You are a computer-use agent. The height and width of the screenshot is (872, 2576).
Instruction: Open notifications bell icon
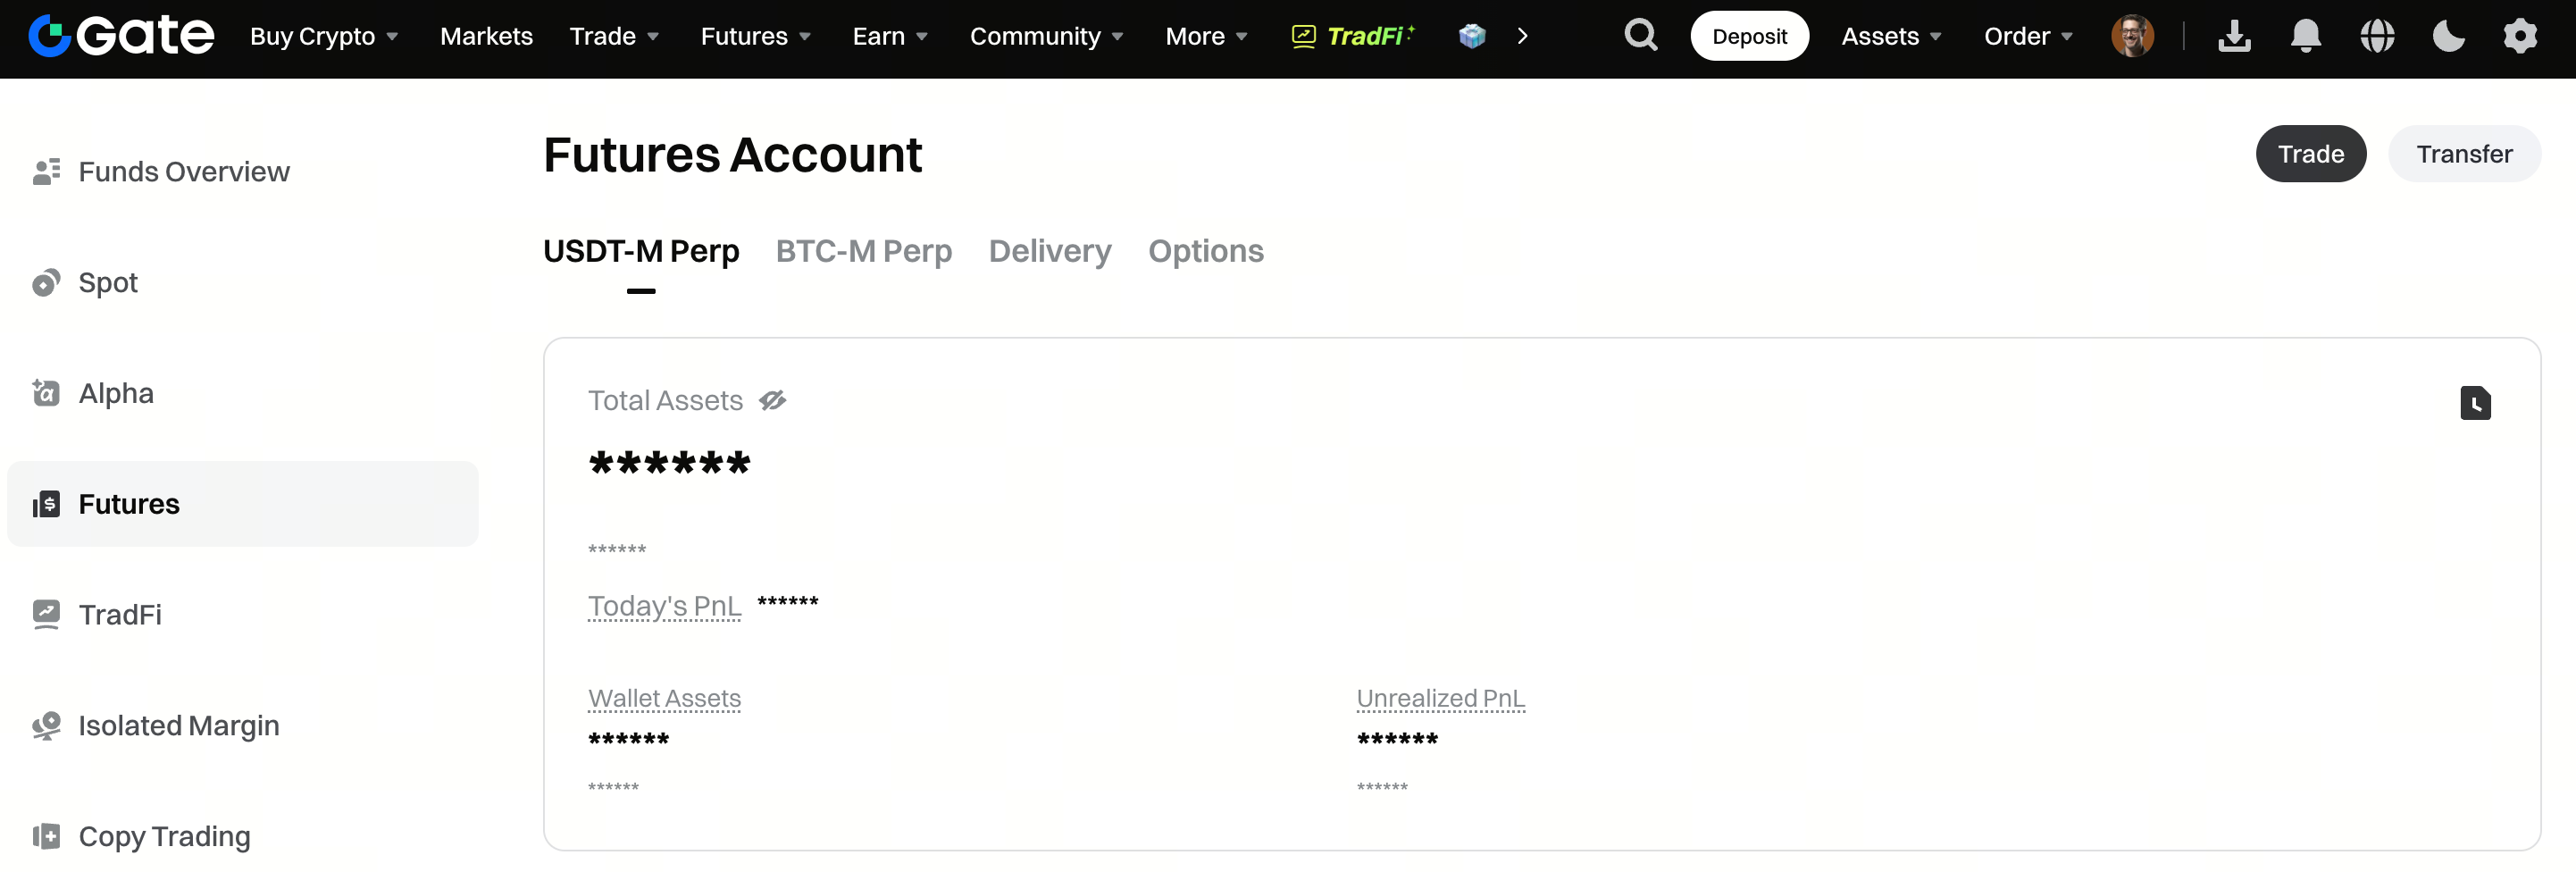2305,36
